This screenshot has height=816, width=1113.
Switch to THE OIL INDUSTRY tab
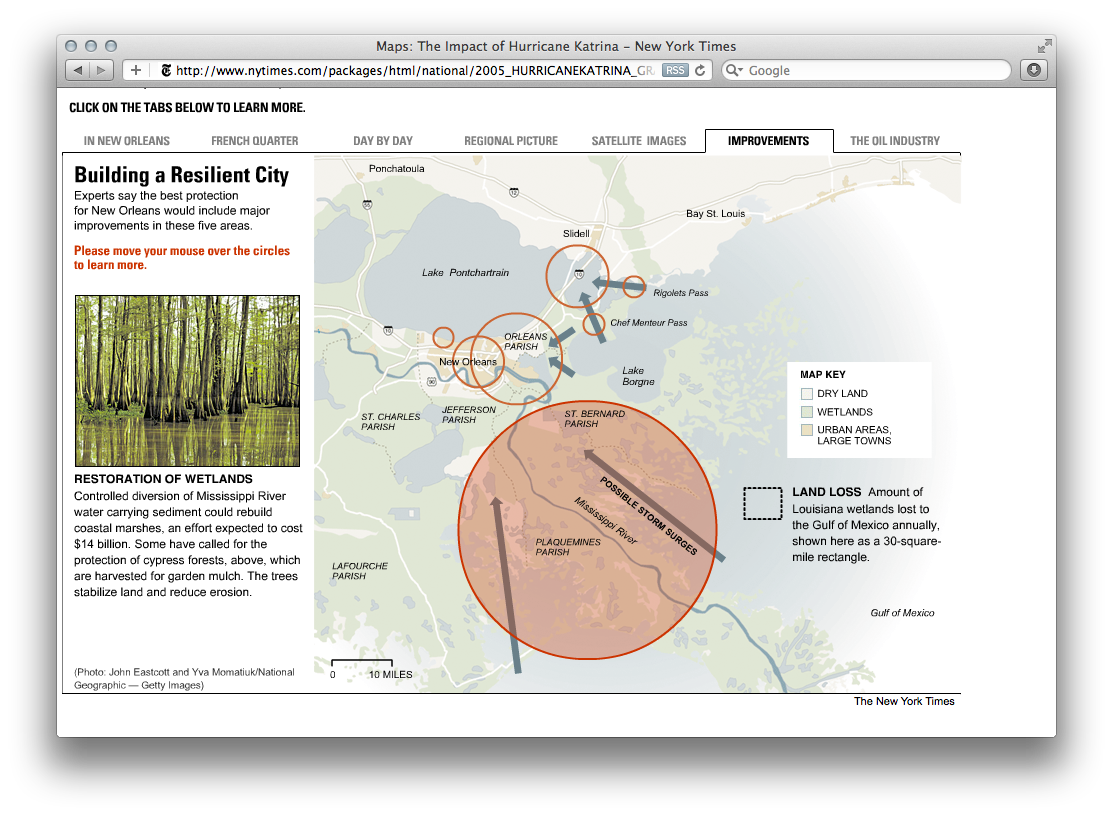[x=895, y=141]
